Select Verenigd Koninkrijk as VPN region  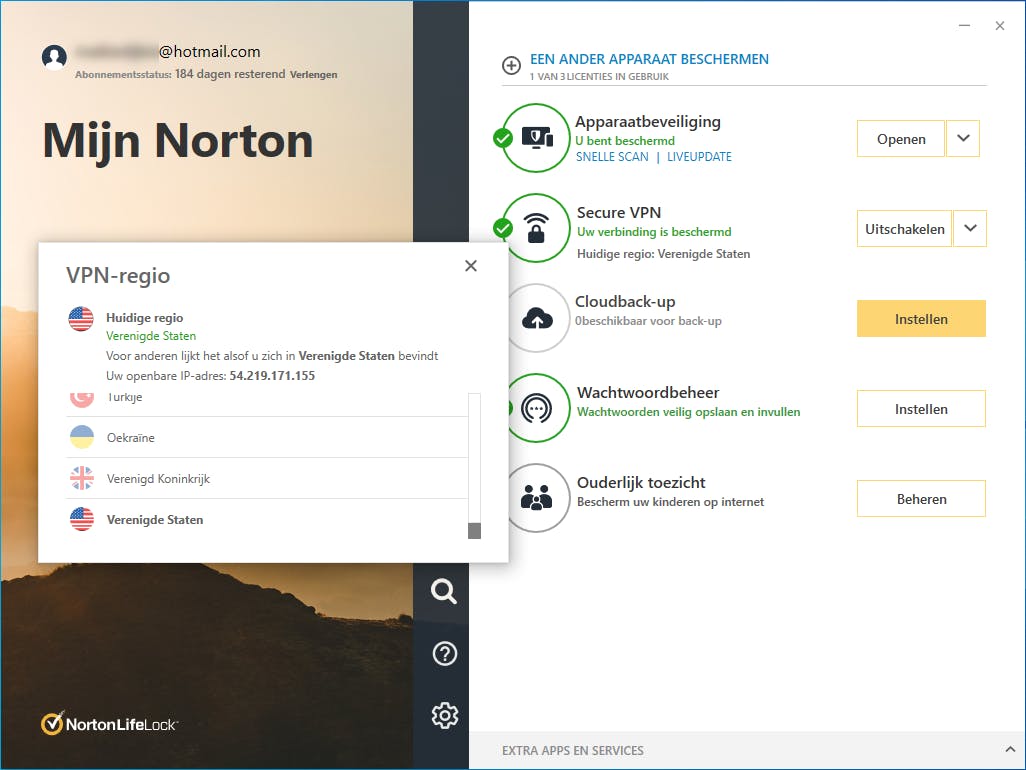point(267,478)
